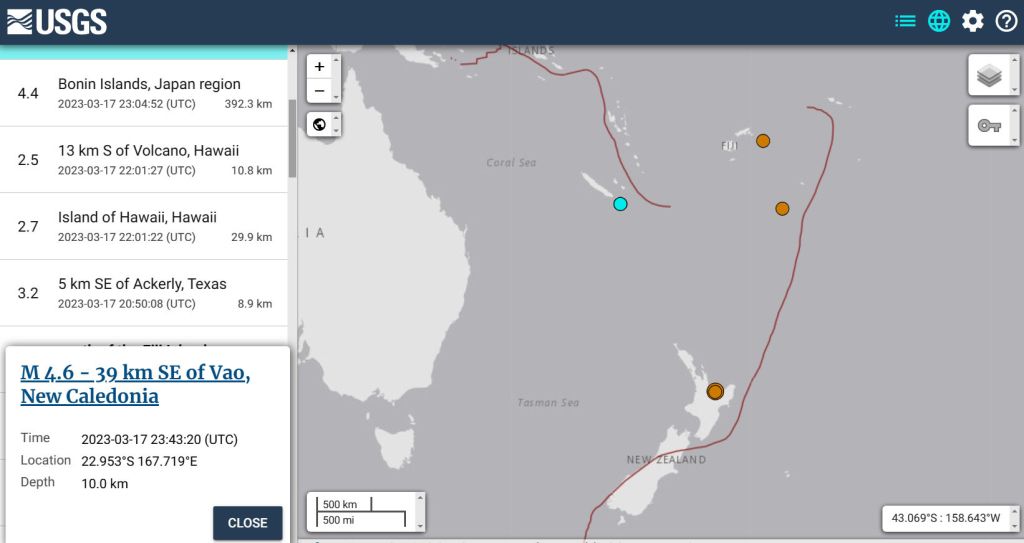
Task: Zoom out with the minus button
Action: (x=319, y=90)
